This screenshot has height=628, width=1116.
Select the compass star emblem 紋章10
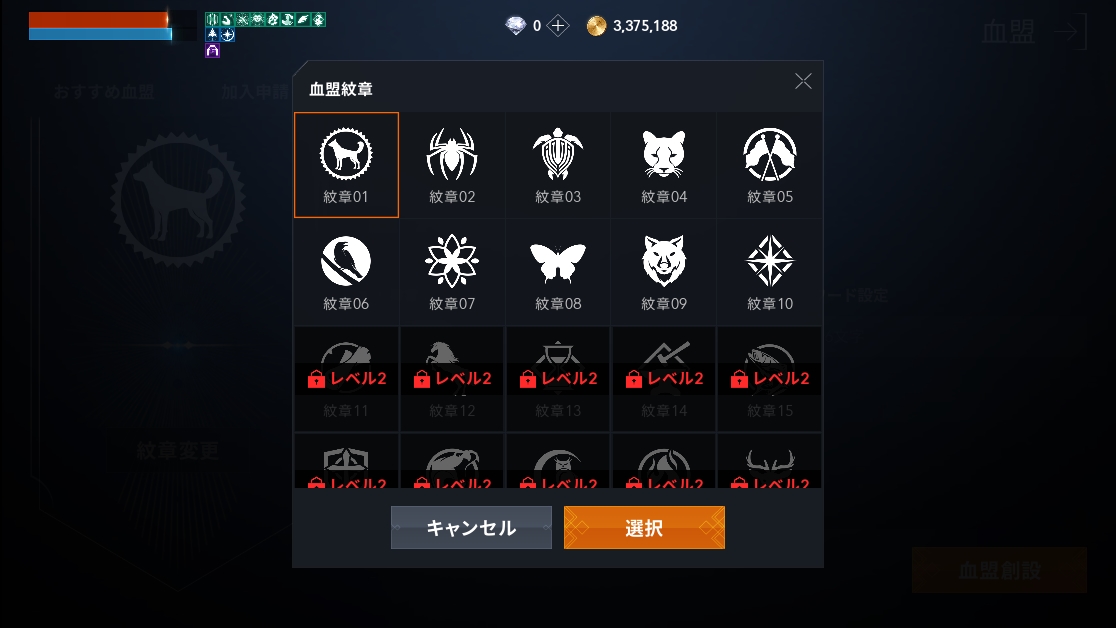pos(769,272)
